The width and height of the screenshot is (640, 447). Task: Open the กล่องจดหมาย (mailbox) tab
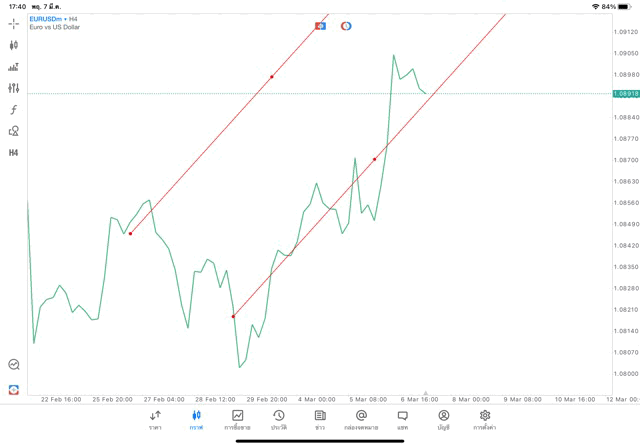pyautogui.click(x=361, y=419)
